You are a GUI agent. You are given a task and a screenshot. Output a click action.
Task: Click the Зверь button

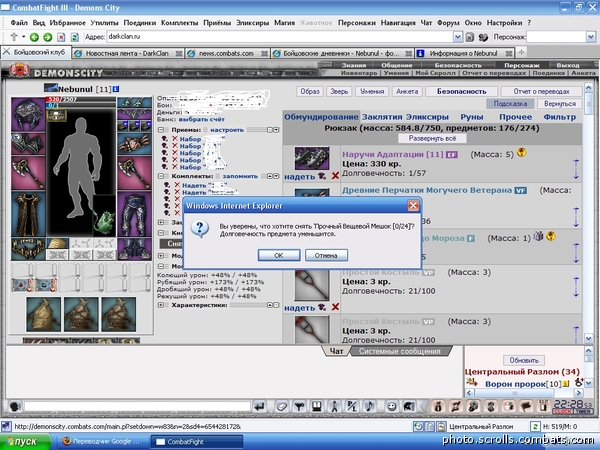(339, 91)
